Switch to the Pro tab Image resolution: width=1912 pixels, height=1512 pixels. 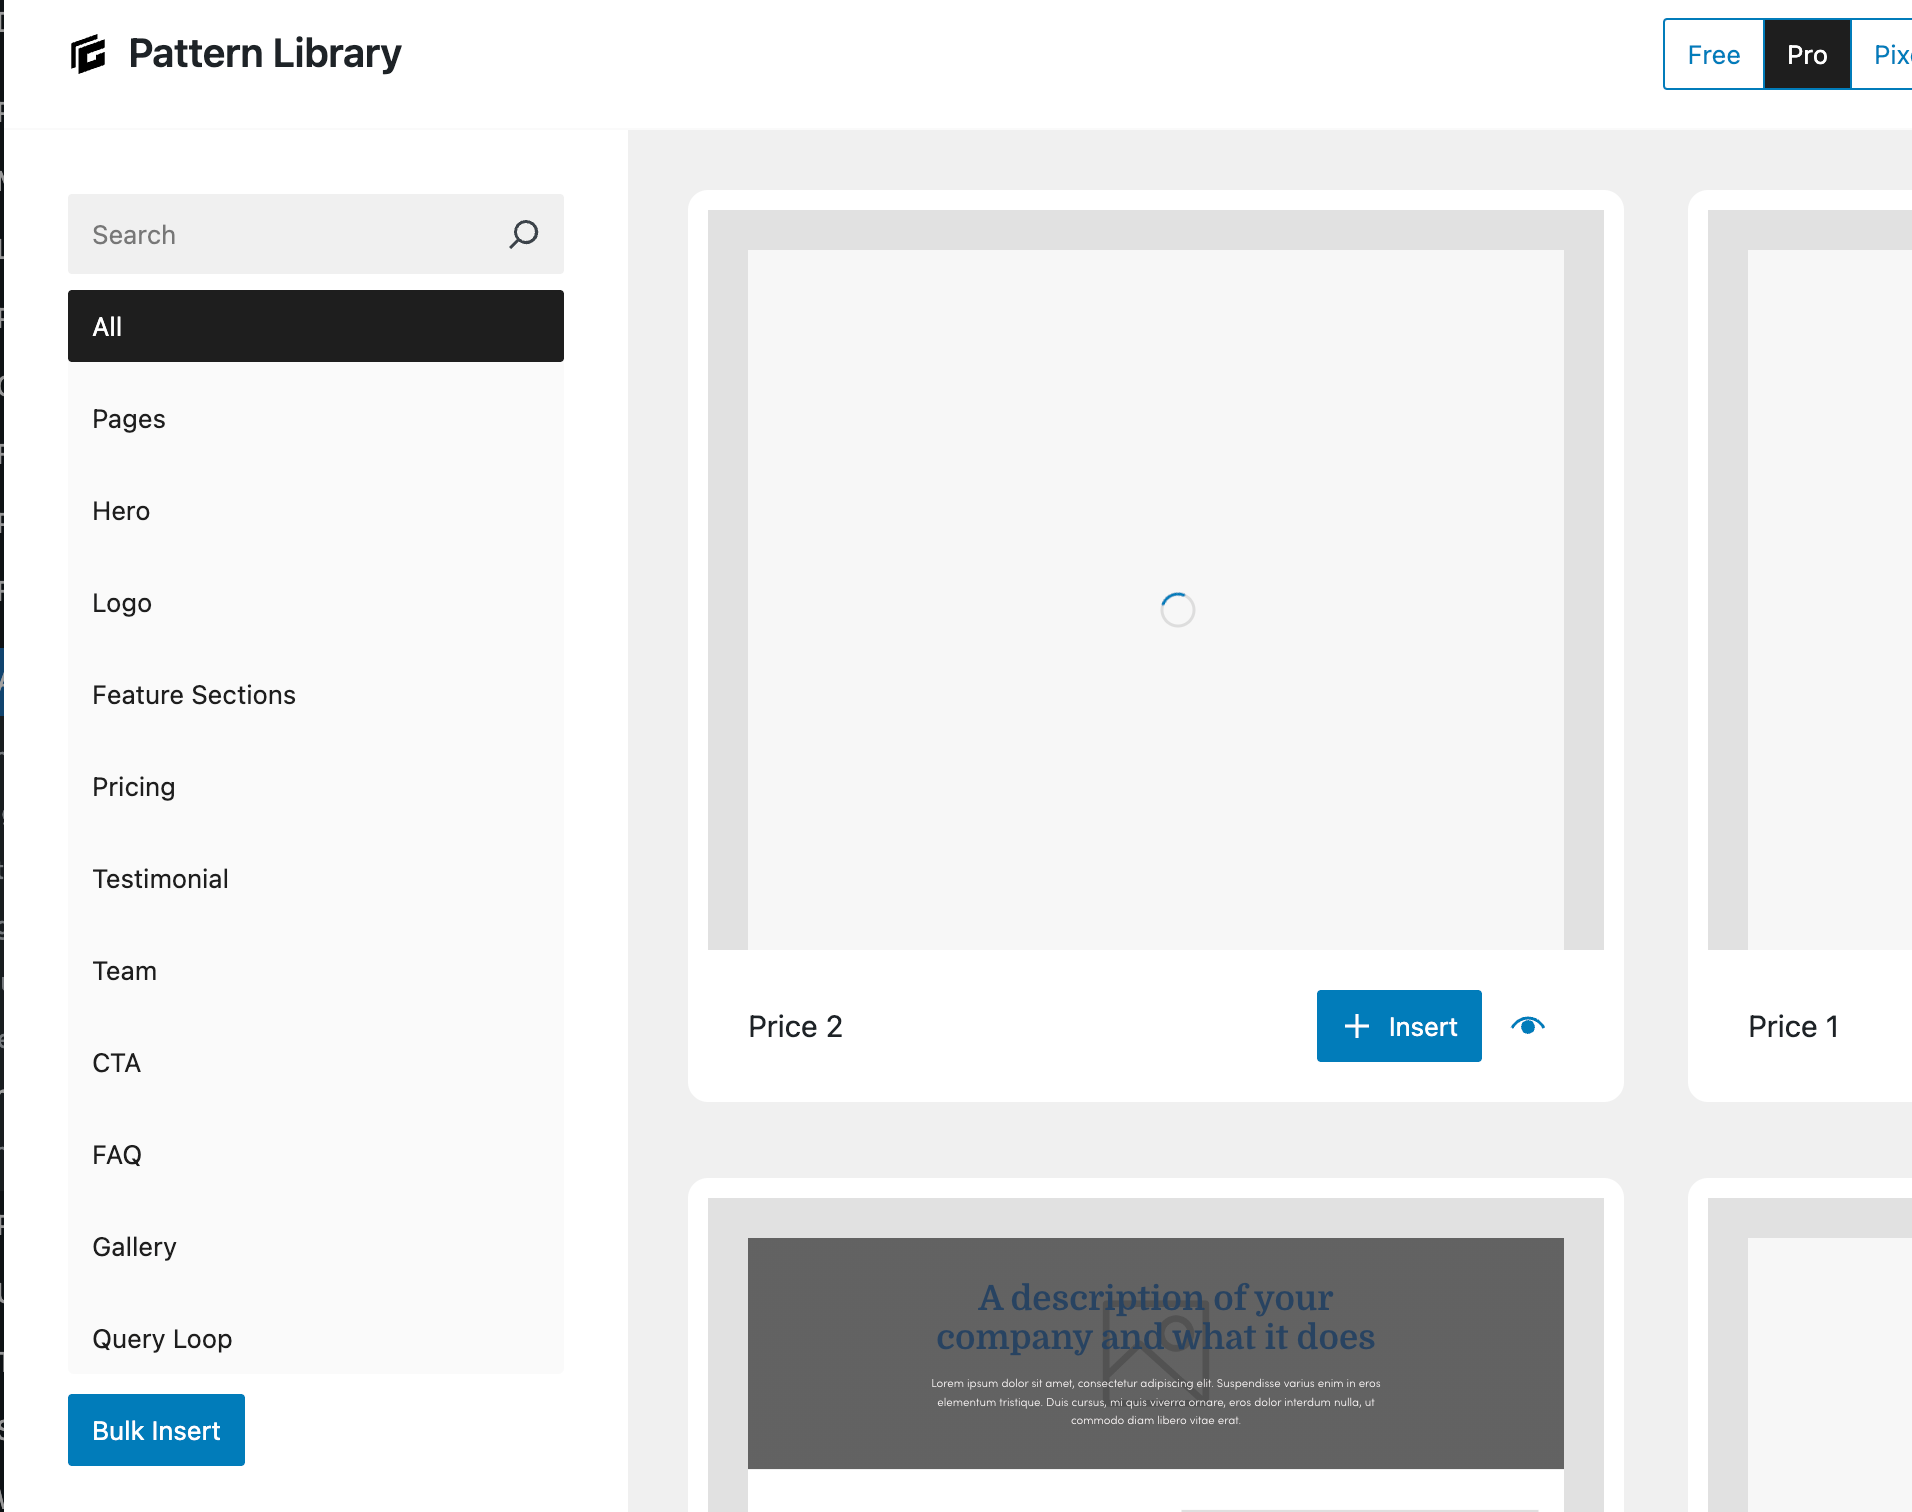click(x=1807, y=54)
